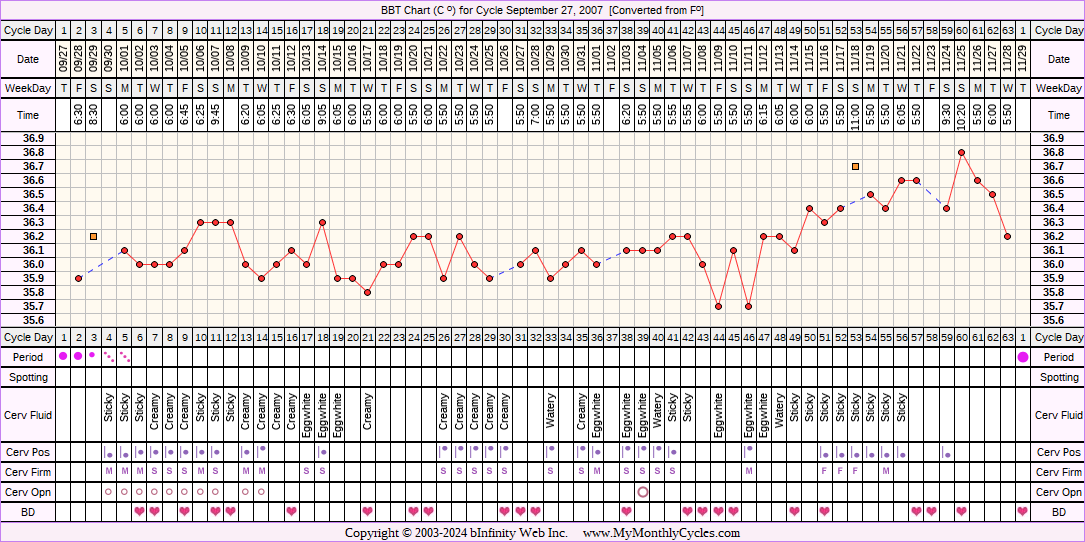Select the highest temperature point on day 60
Screen dimensions: 1085x542
coord(961,152)
